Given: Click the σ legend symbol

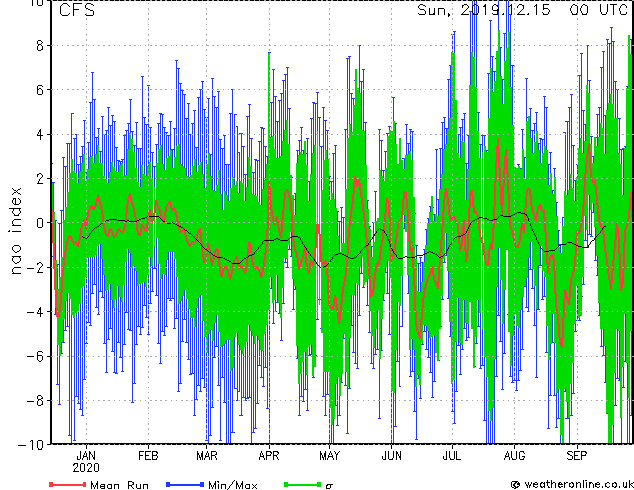Looking at the screenshot, I should point(329,486).
